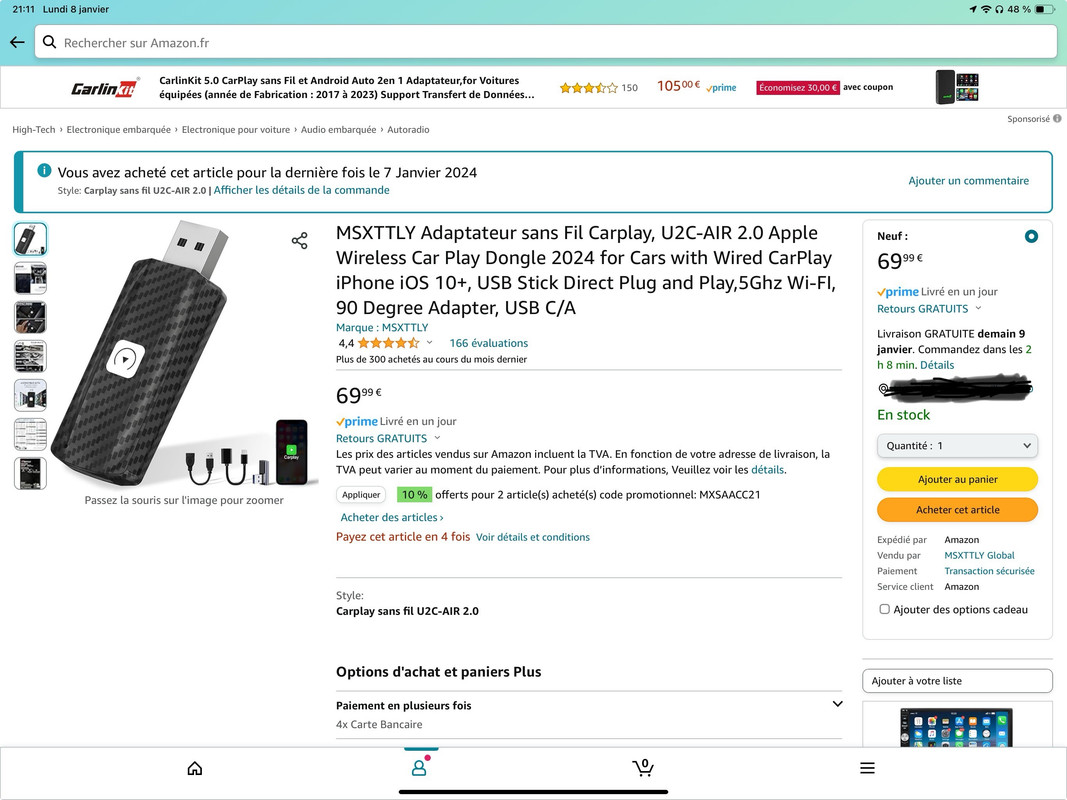Click the sponsored info icon
The width and height of the screenshot is (1067, 800).
1057,118
